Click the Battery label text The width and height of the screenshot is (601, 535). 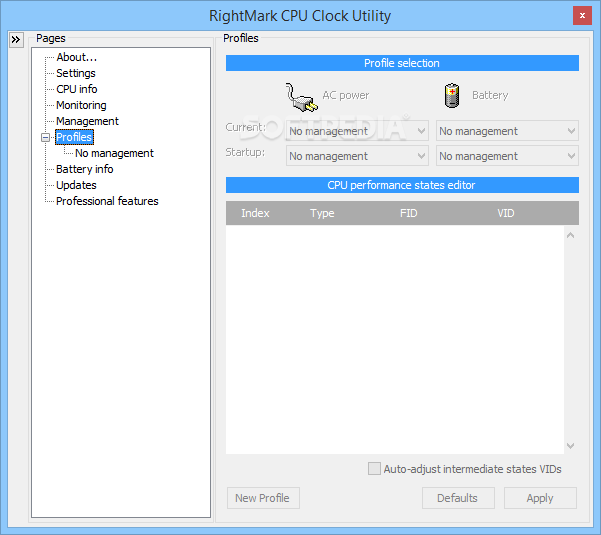point(490,95)
